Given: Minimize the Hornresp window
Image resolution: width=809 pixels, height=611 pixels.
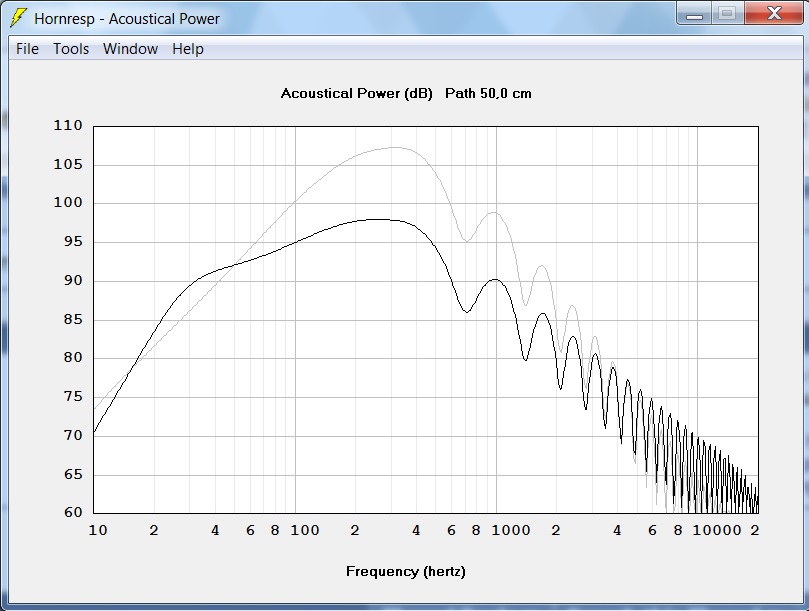Looking at the screenshot, I should coord(694,14).
